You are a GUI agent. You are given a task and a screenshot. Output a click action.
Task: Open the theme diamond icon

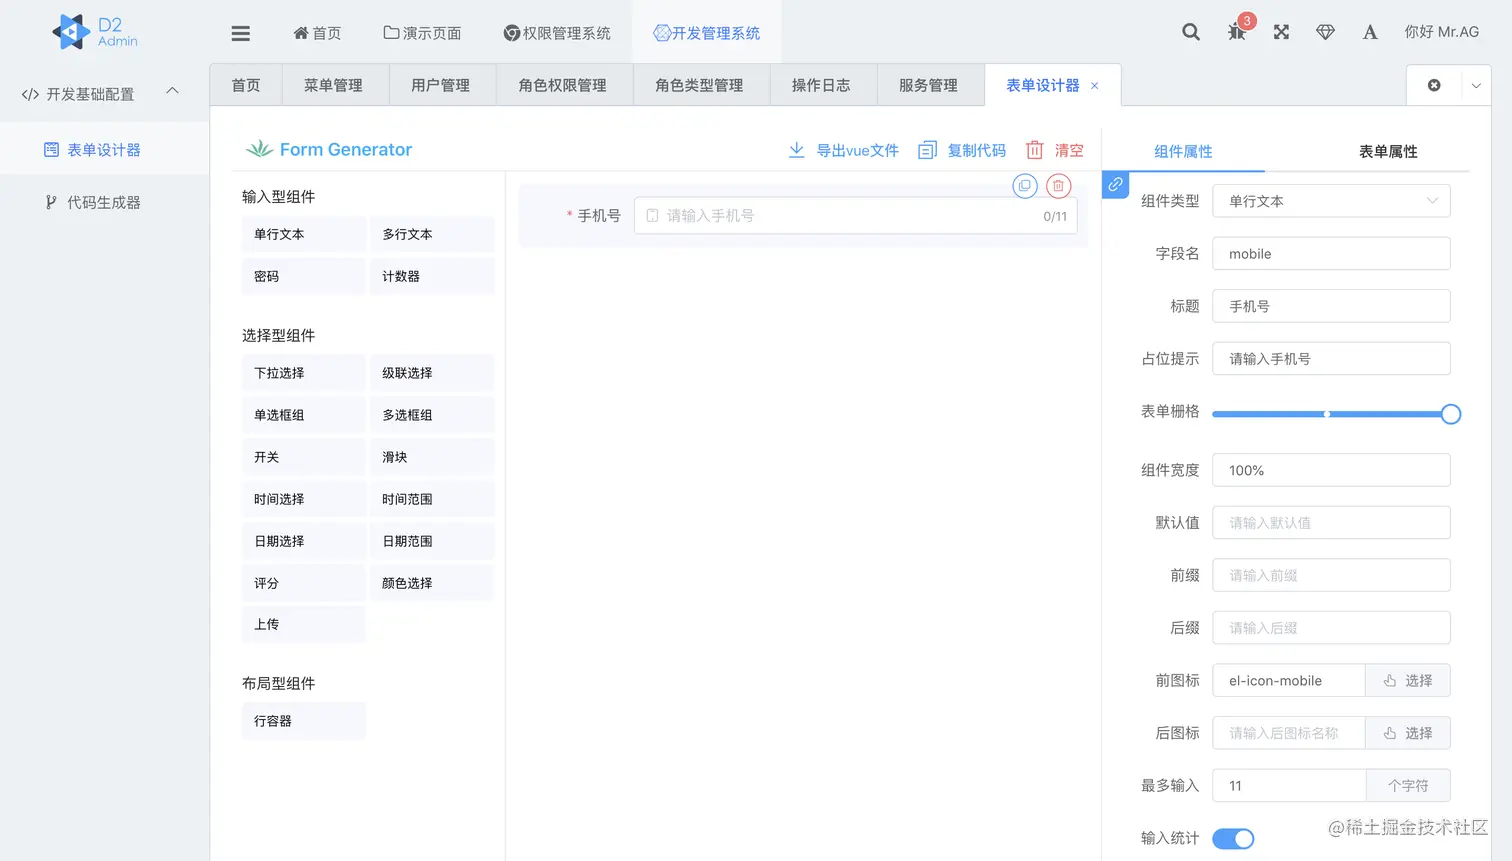click(x=1325, y=32)
